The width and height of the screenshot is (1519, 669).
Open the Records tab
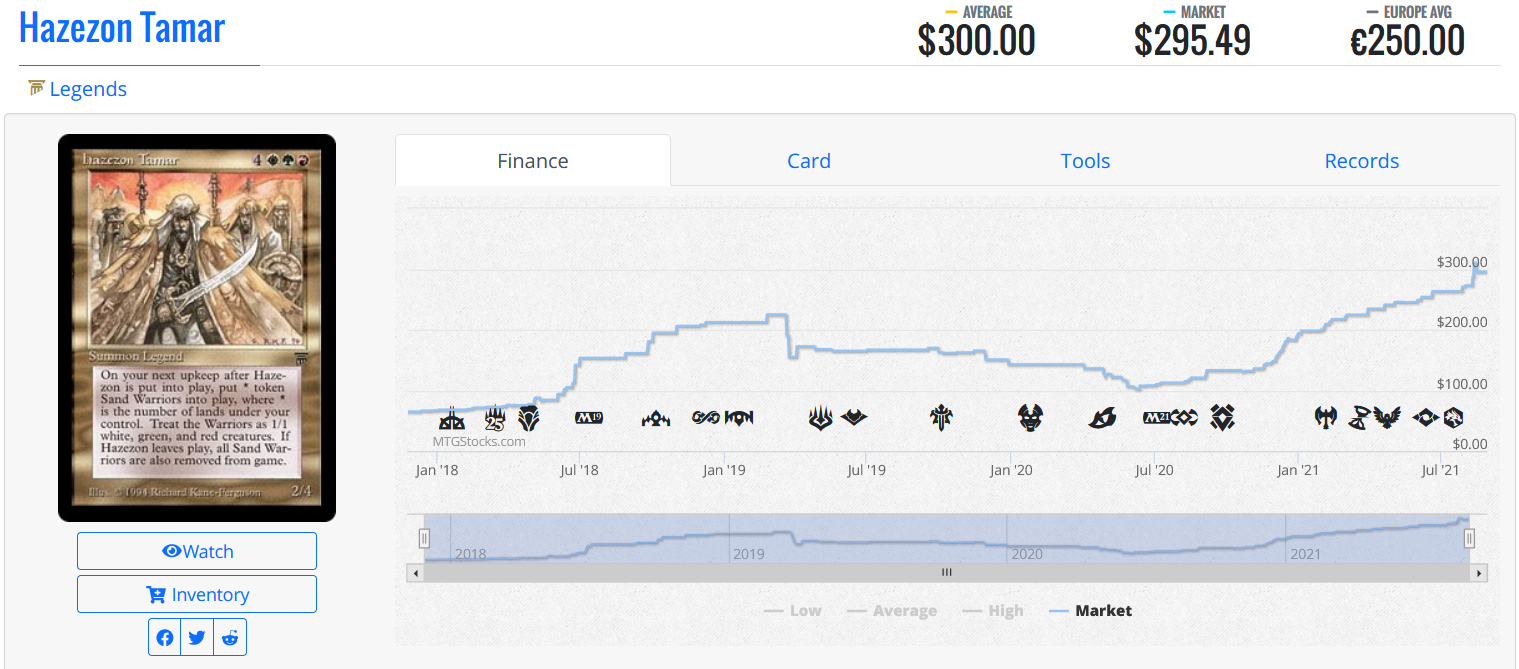click(1361, 161)
